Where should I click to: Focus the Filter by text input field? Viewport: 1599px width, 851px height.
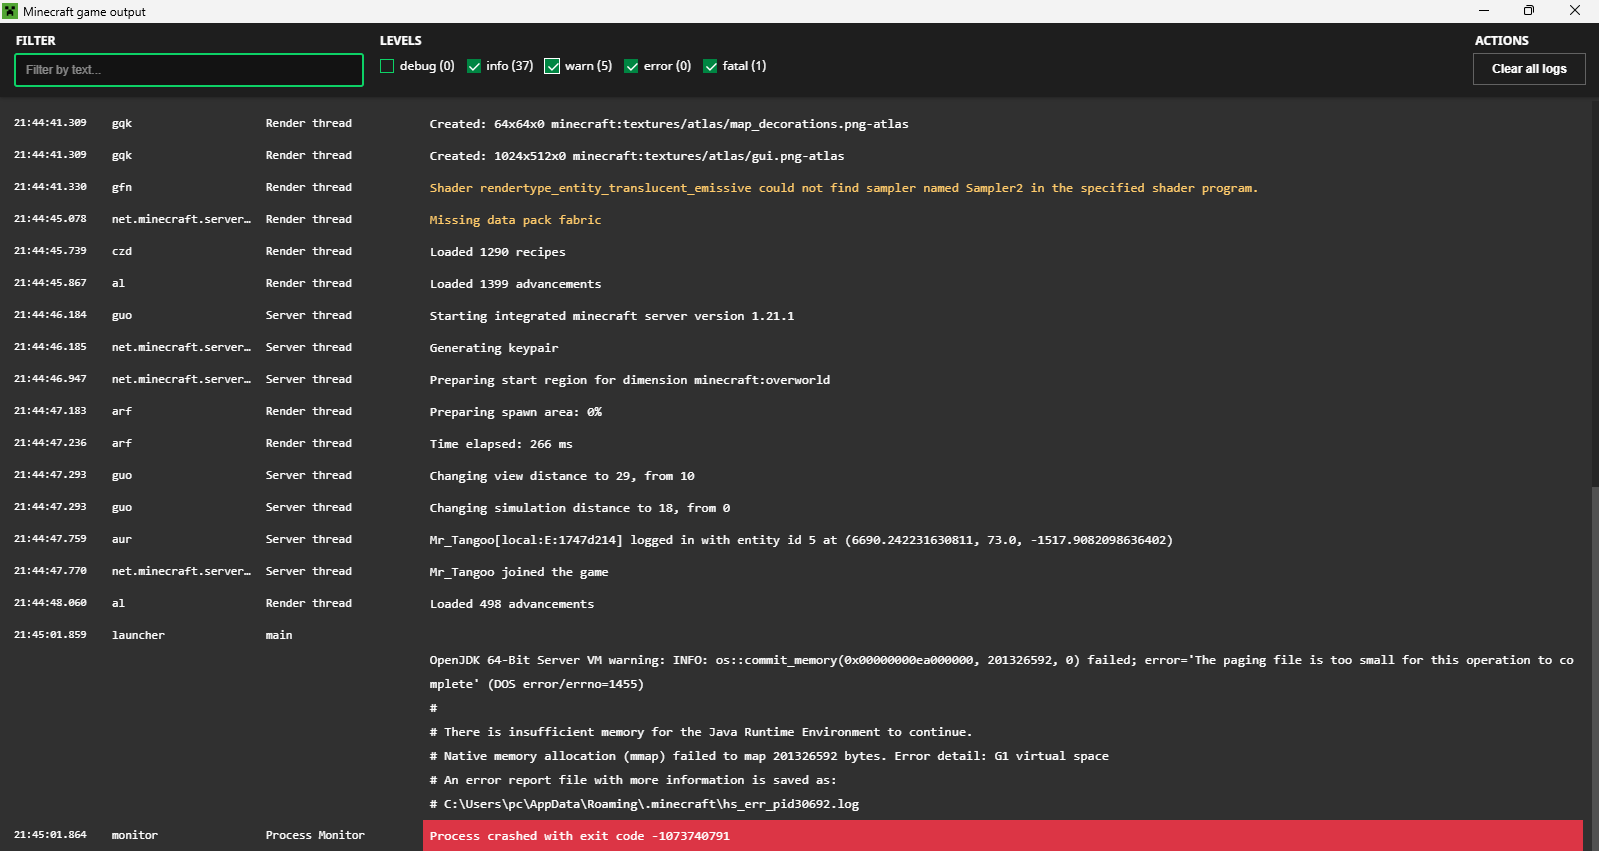(x=189, y=70)
